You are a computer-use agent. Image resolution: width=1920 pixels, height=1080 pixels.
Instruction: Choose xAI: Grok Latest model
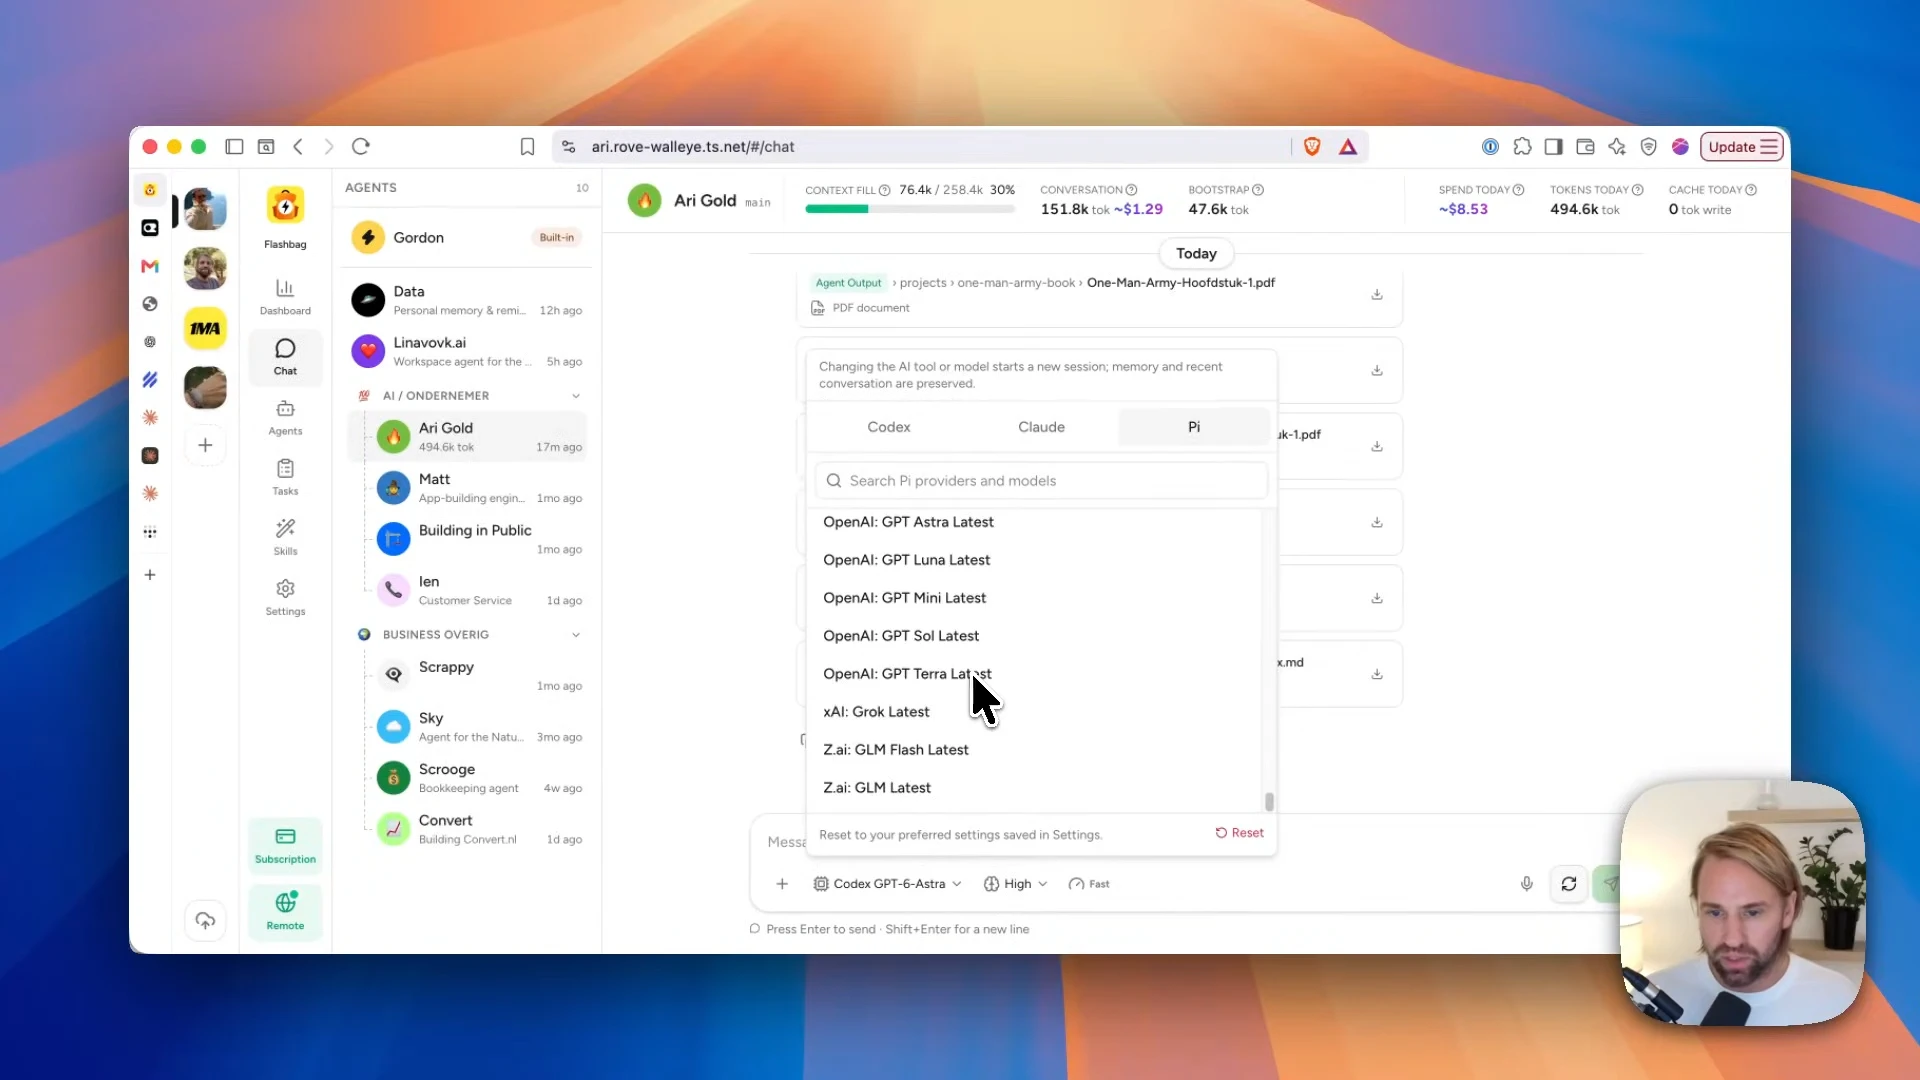tap(1037, 712)
